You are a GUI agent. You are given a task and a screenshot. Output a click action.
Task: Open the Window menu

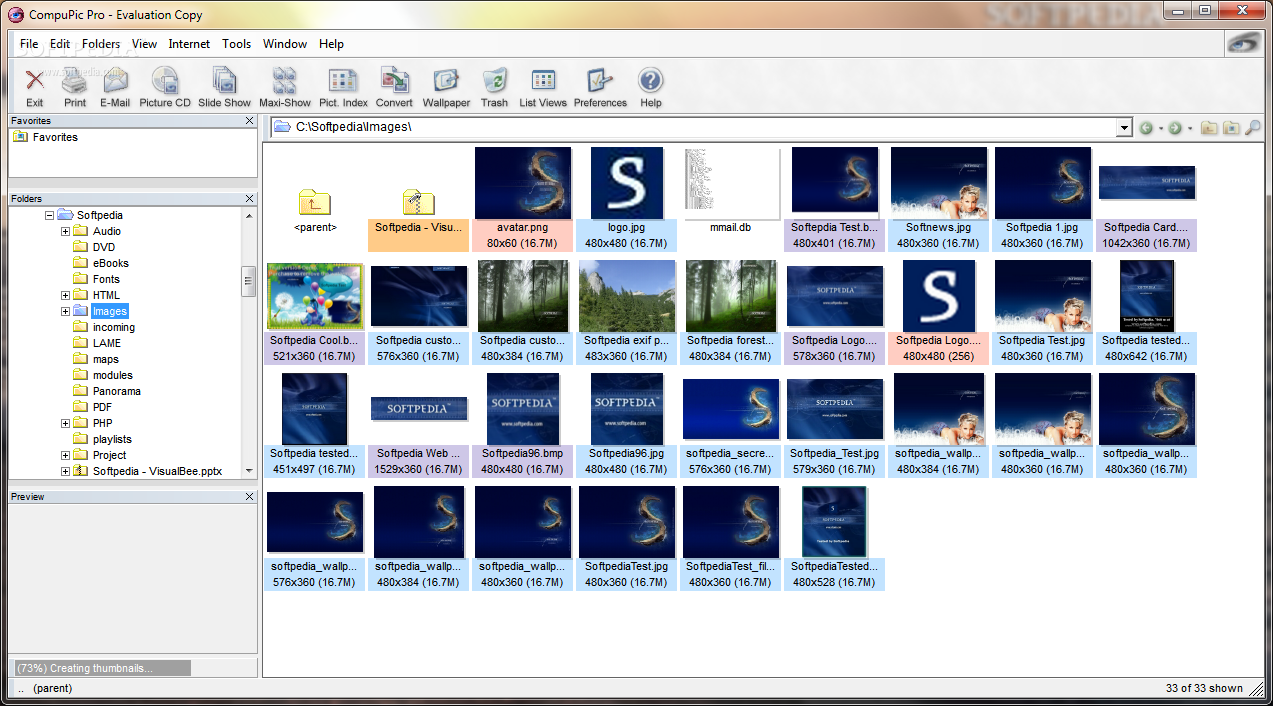tap(285, 44)
